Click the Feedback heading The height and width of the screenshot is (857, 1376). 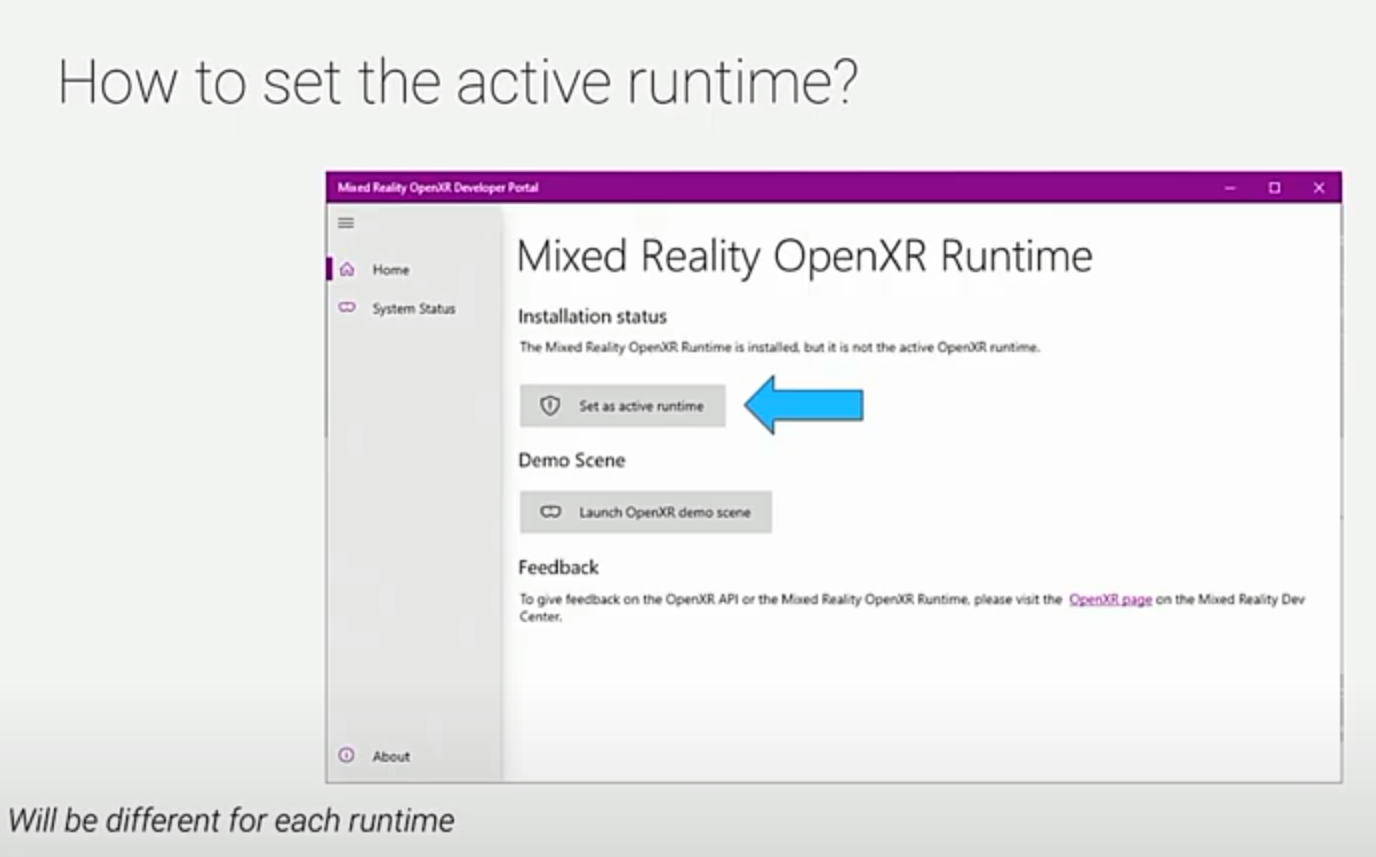pos(558,567)
